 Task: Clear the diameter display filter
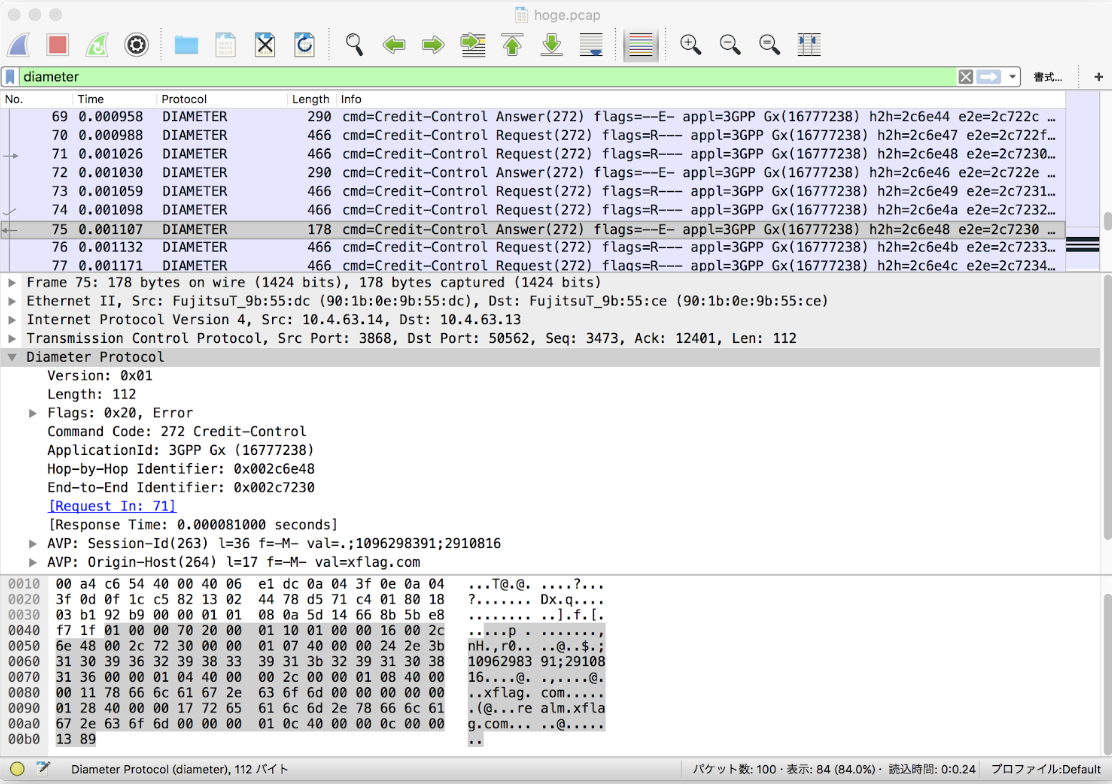(x=965, y=77)
